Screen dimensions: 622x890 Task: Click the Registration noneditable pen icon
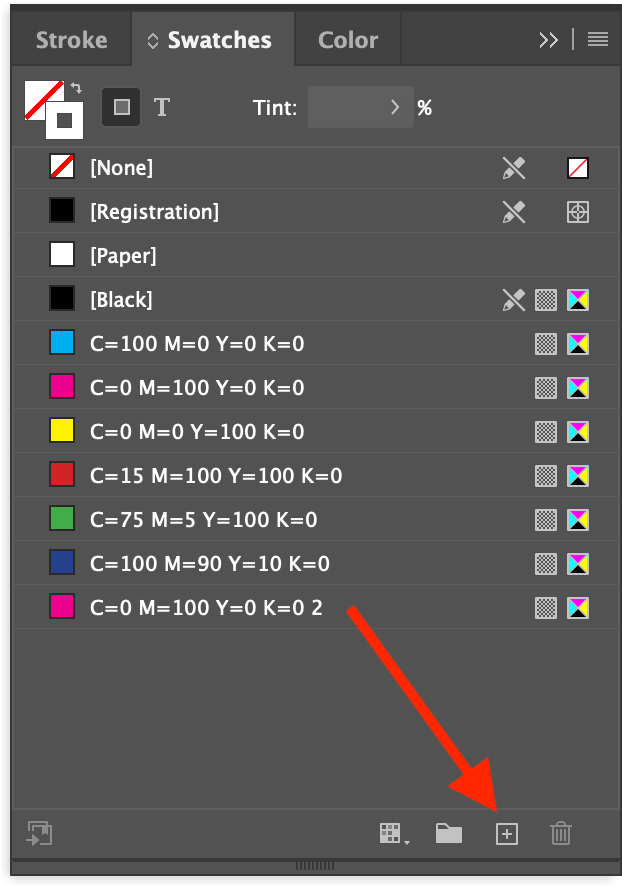513,211
